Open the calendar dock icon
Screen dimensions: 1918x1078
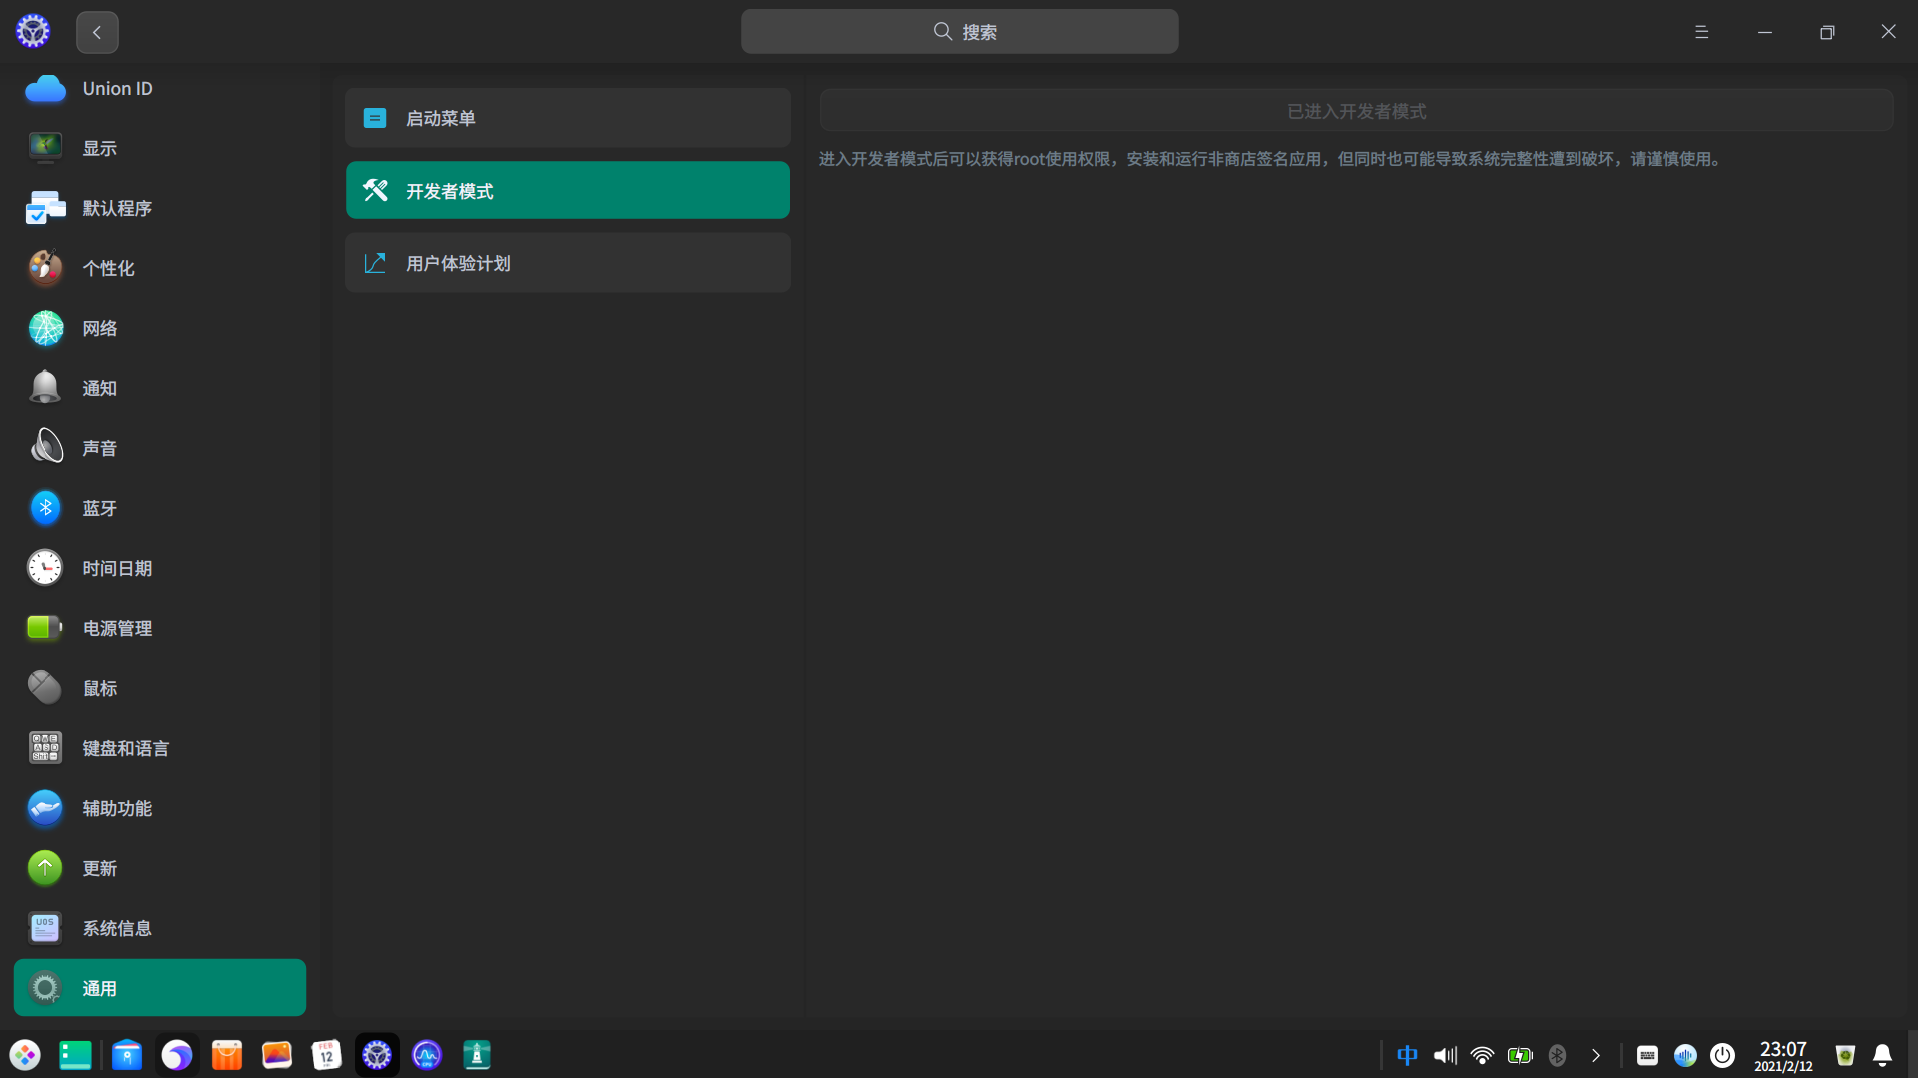tap(327, 1055)
